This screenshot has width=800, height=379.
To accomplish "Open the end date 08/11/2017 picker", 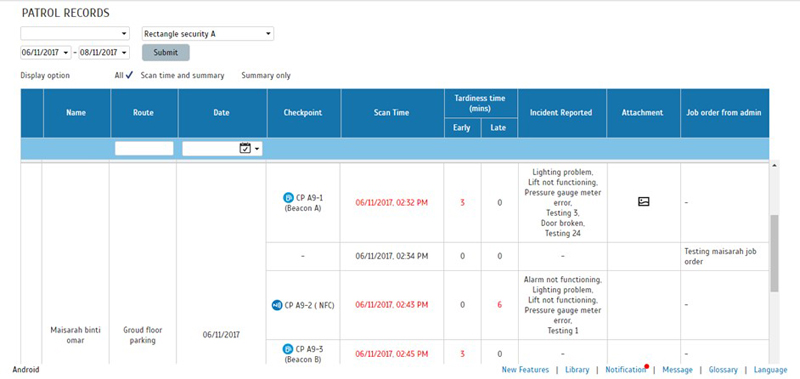I will (x=104, y=53).
